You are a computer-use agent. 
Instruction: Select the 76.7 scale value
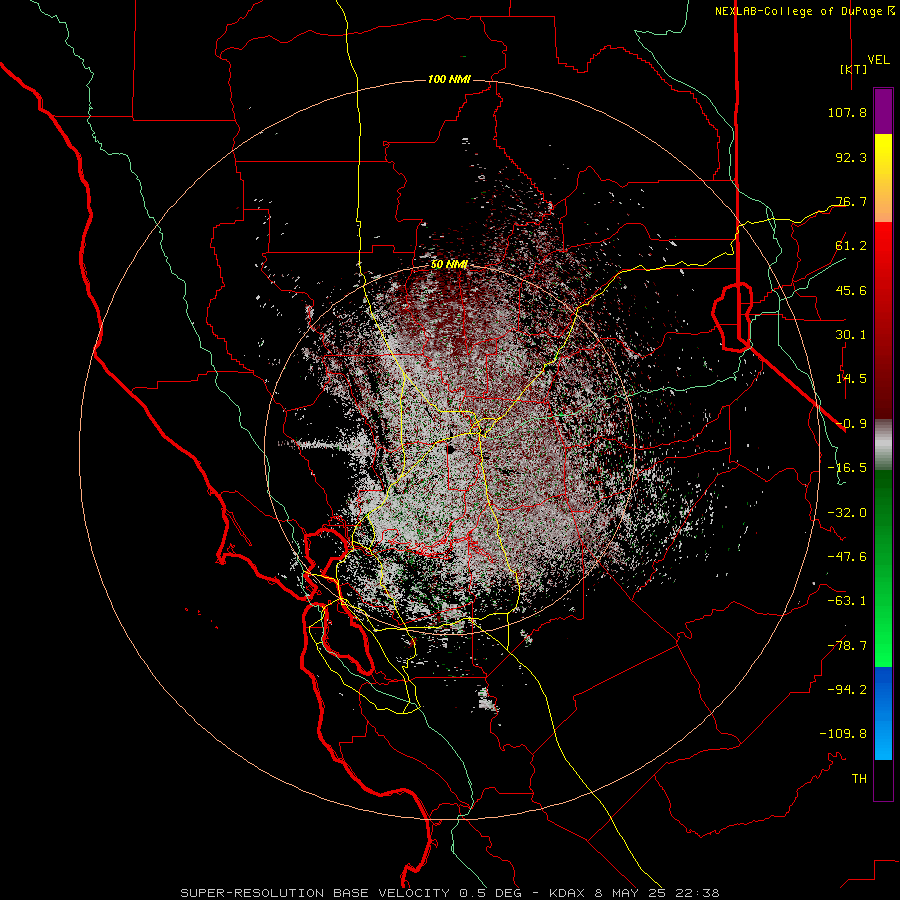(851, 201)
